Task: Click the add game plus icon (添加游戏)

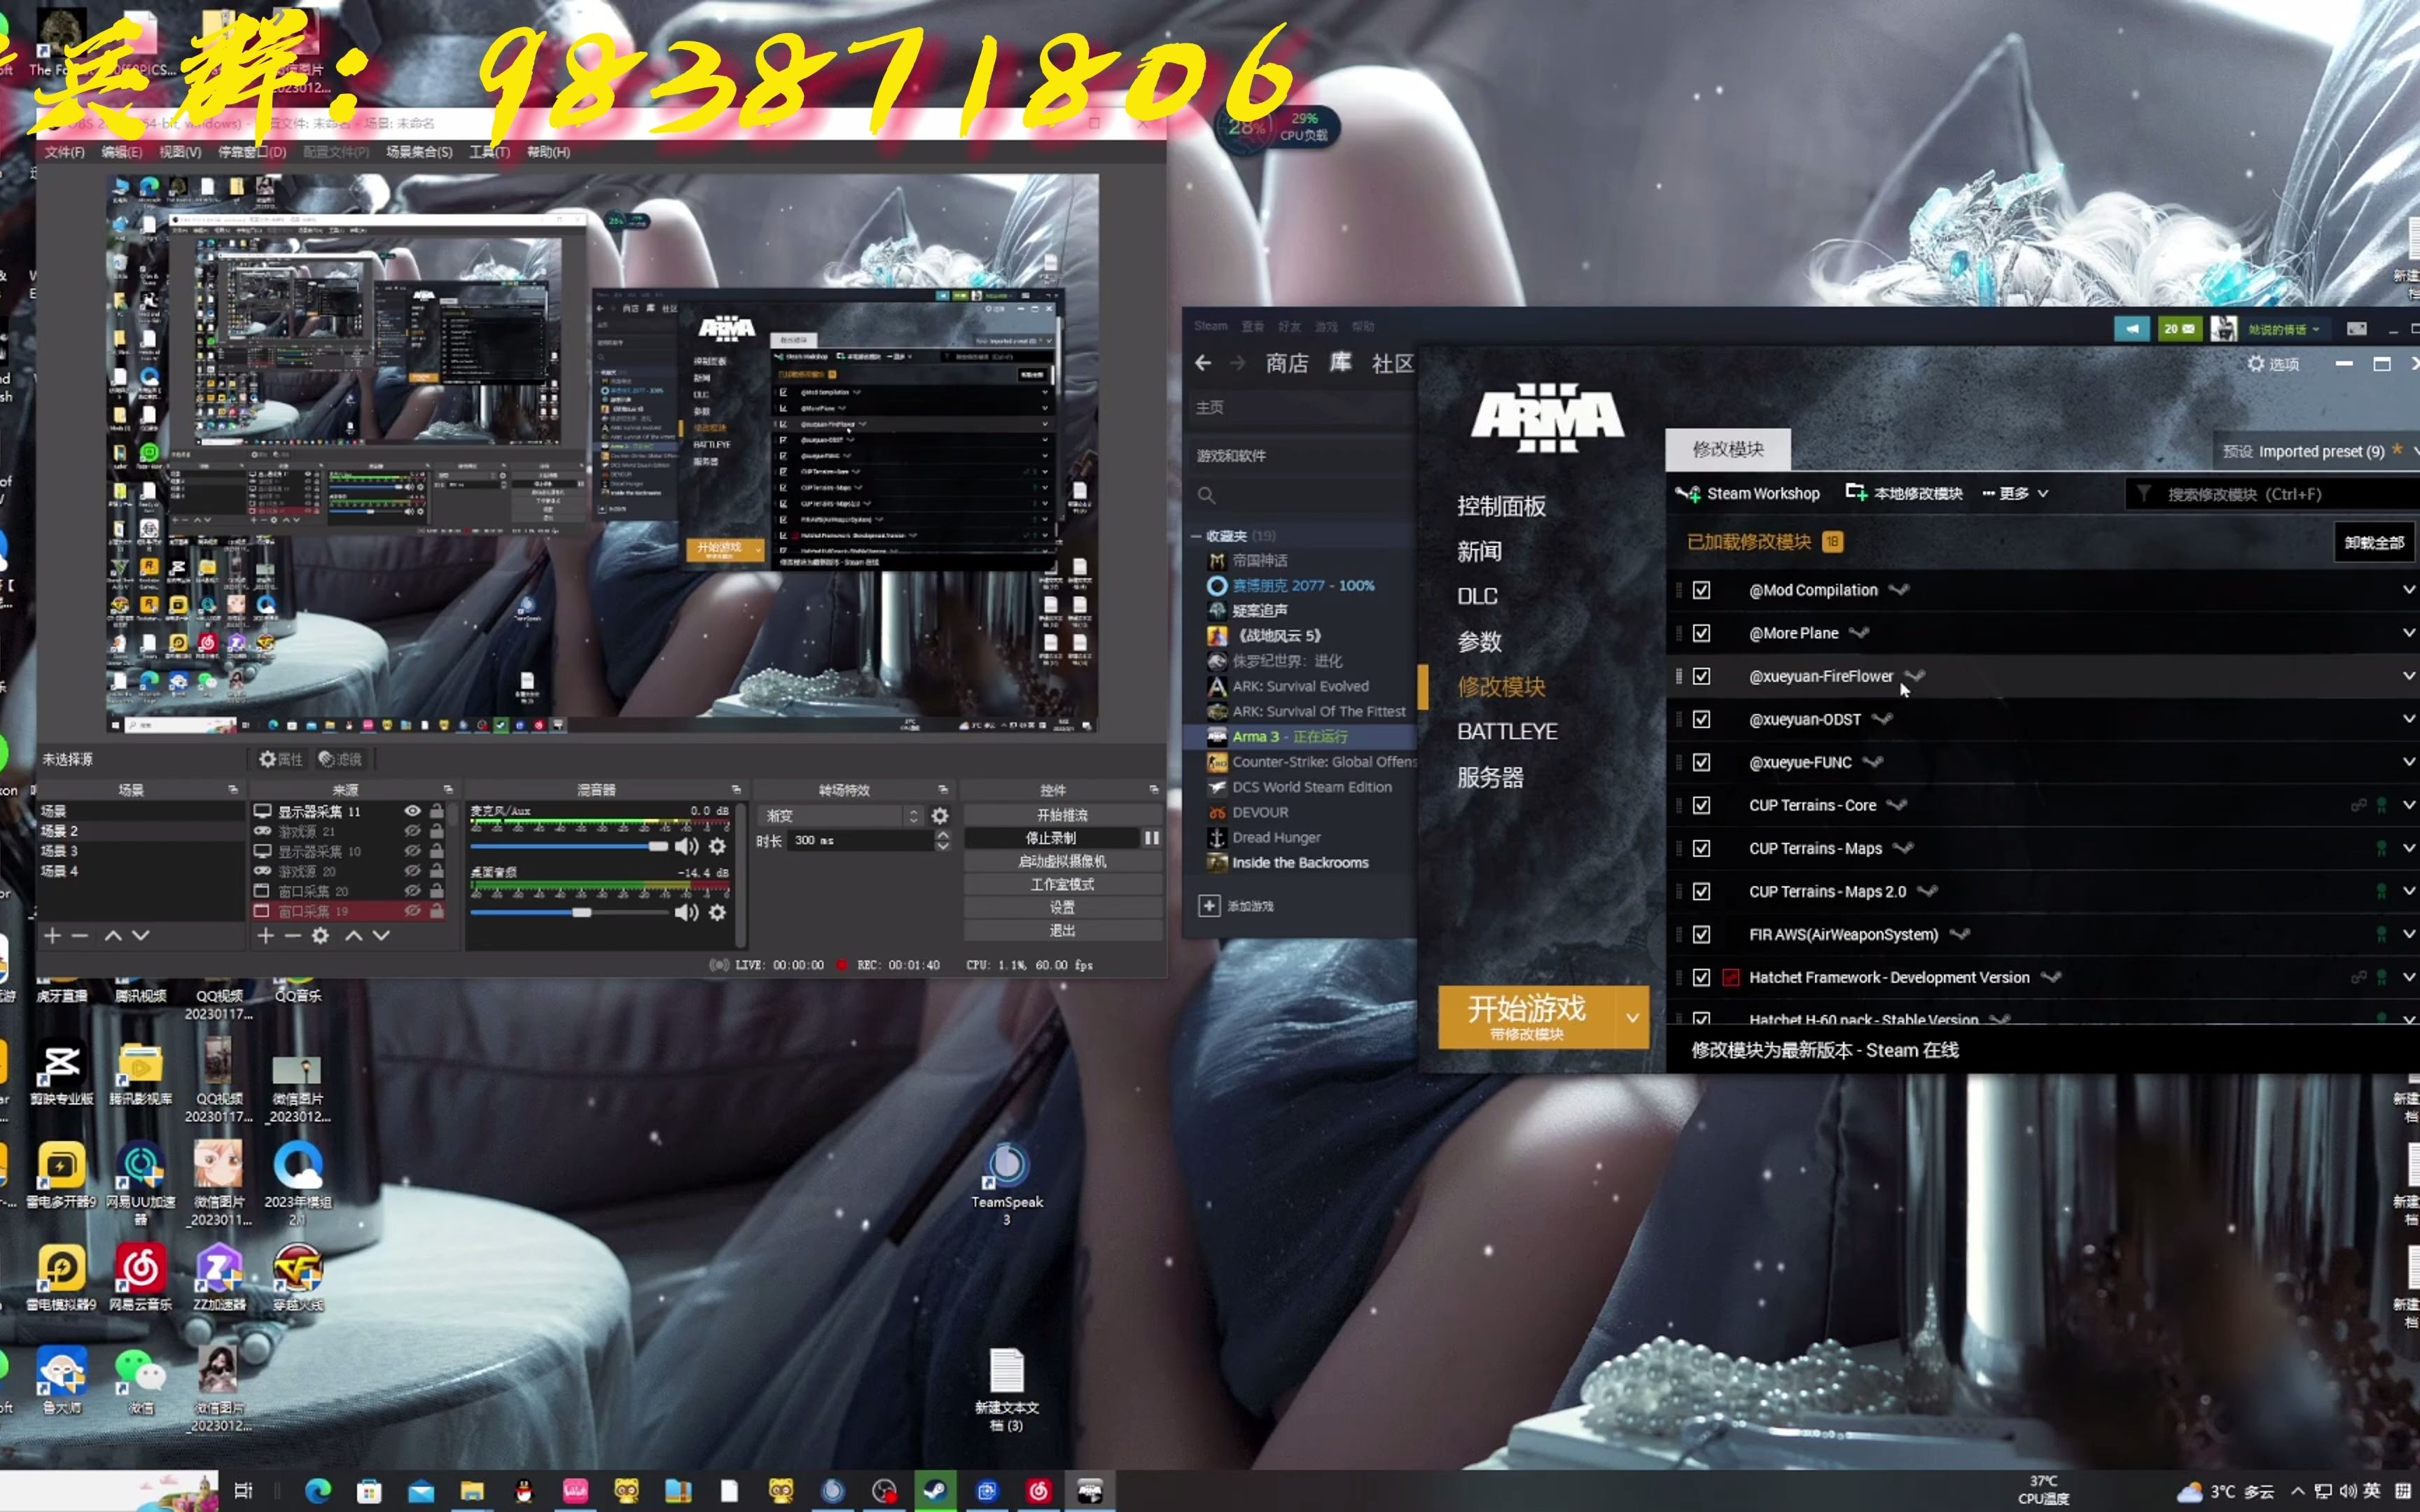Action: [1209, 905]
